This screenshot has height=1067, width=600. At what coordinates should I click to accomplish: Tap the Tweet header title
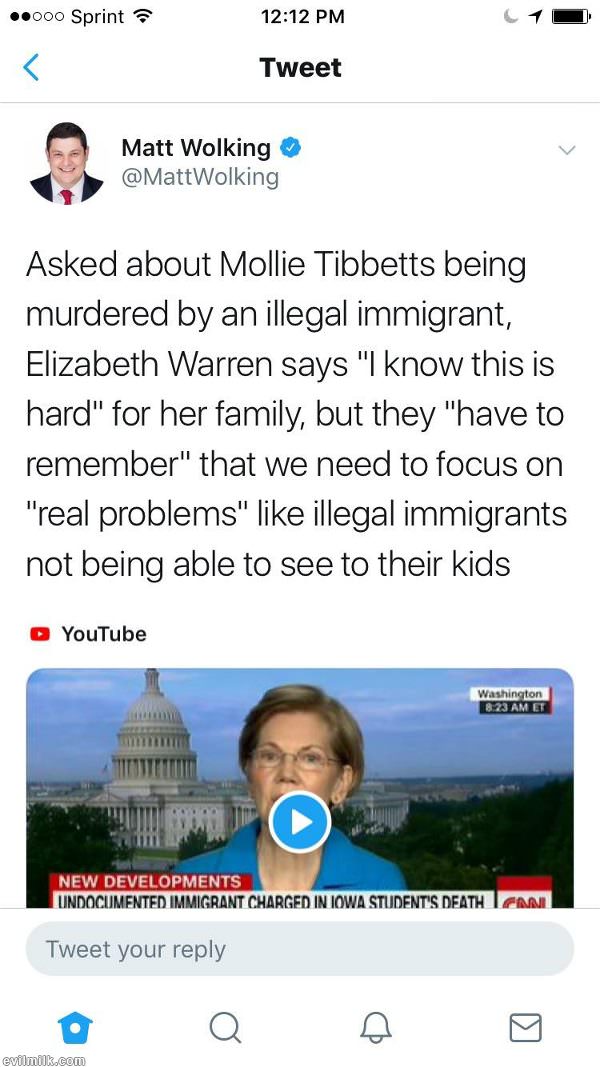300,68
